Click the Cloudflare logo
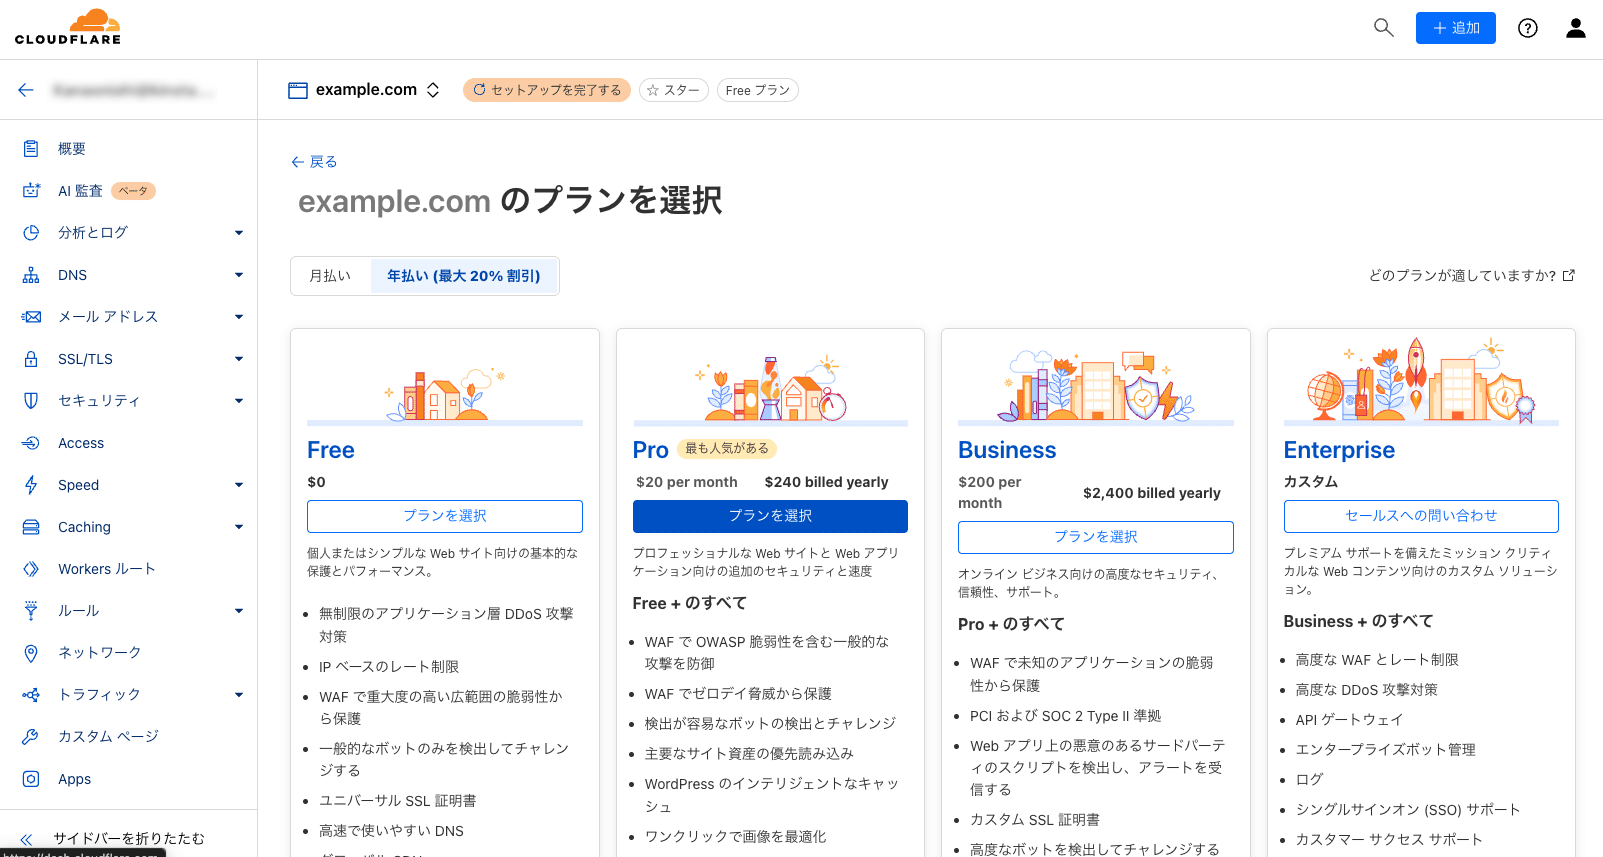The height and width of the screenshot is (857, 1603). pos(68,28)
